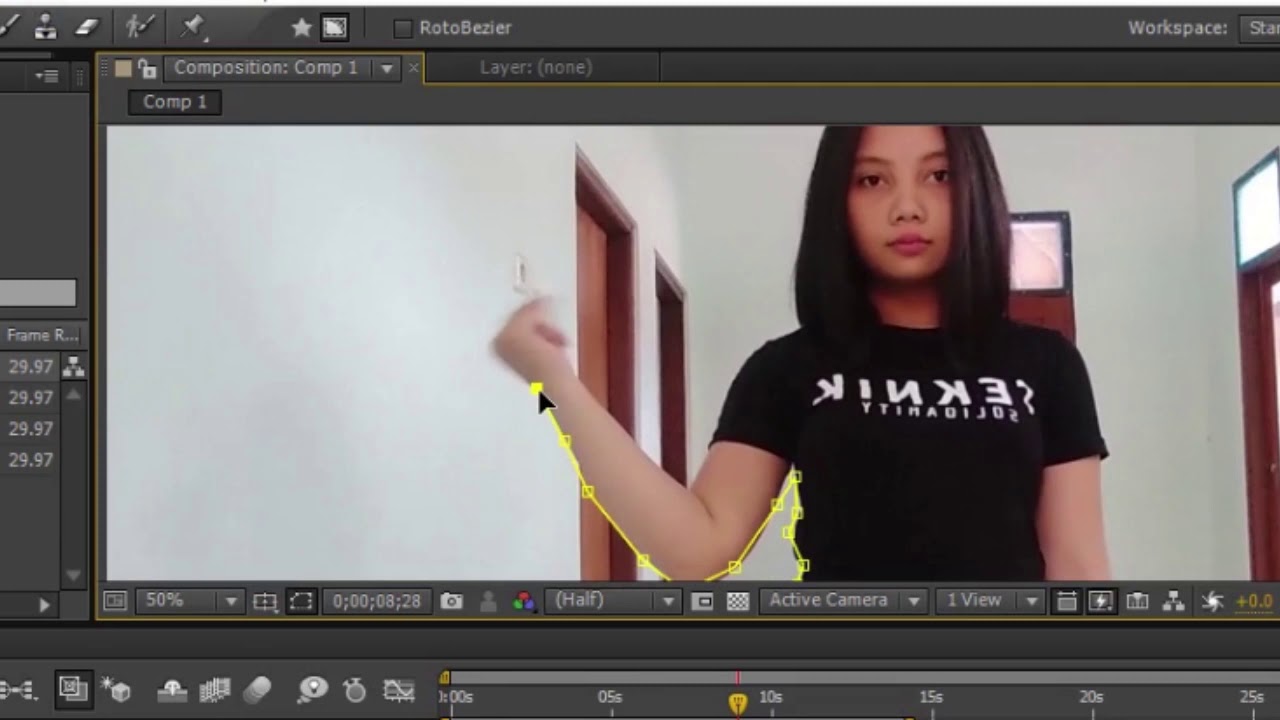Click the Frame R... column header
The width and height of the screenshot is (1280, 720).
point(42,336)
